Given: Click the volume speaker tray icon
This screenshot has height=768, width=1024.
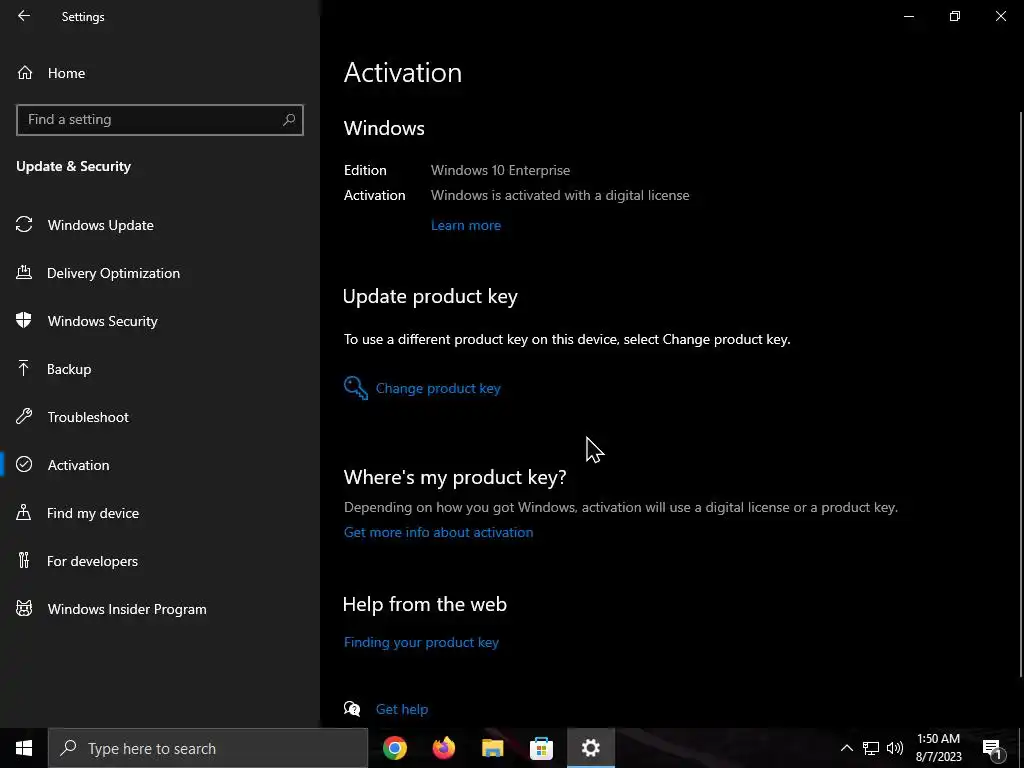Looking at the screenshot, I should pyautogui.click(x=895, y=748).
